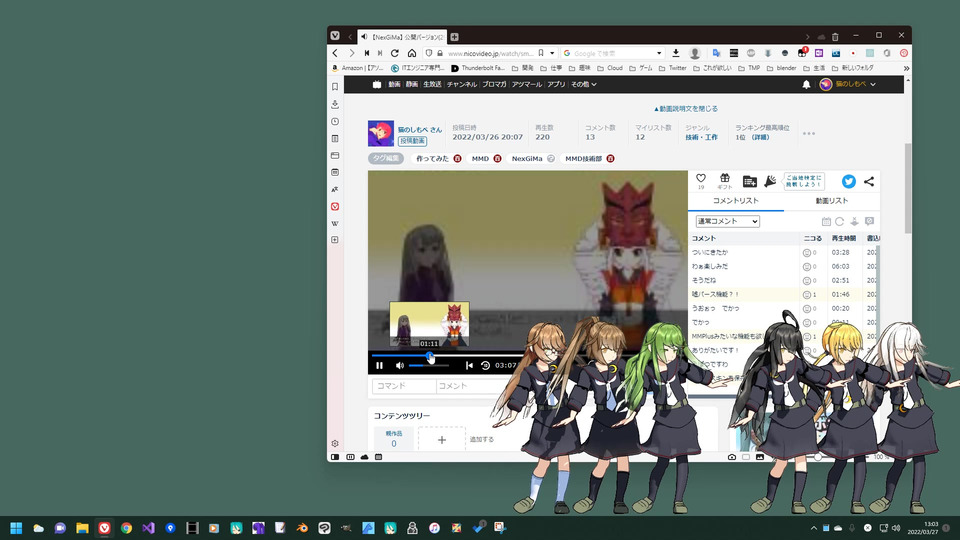This screenshot has height=540, width=960.
Task: Switch to 動画リスト tab
Action: [831, 201]
